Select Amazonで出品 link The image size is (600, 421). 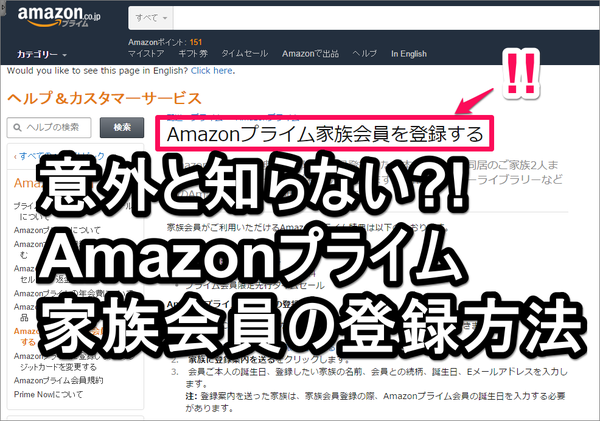coord(310,54)
